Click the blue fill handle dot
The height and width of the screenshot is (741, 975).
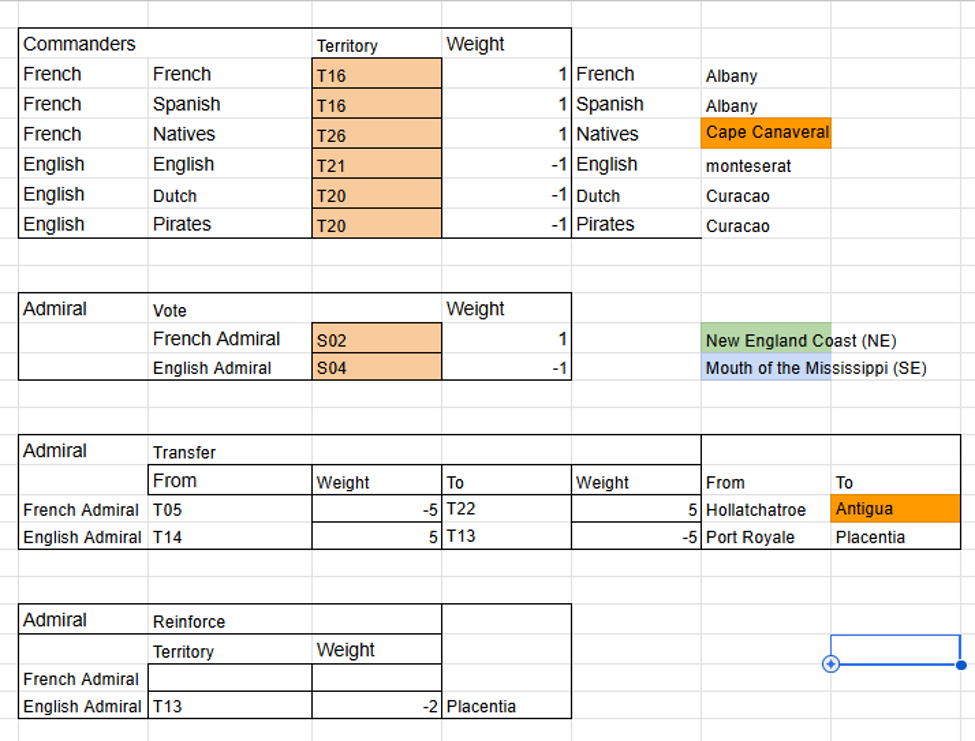click(x=961, y=665)
